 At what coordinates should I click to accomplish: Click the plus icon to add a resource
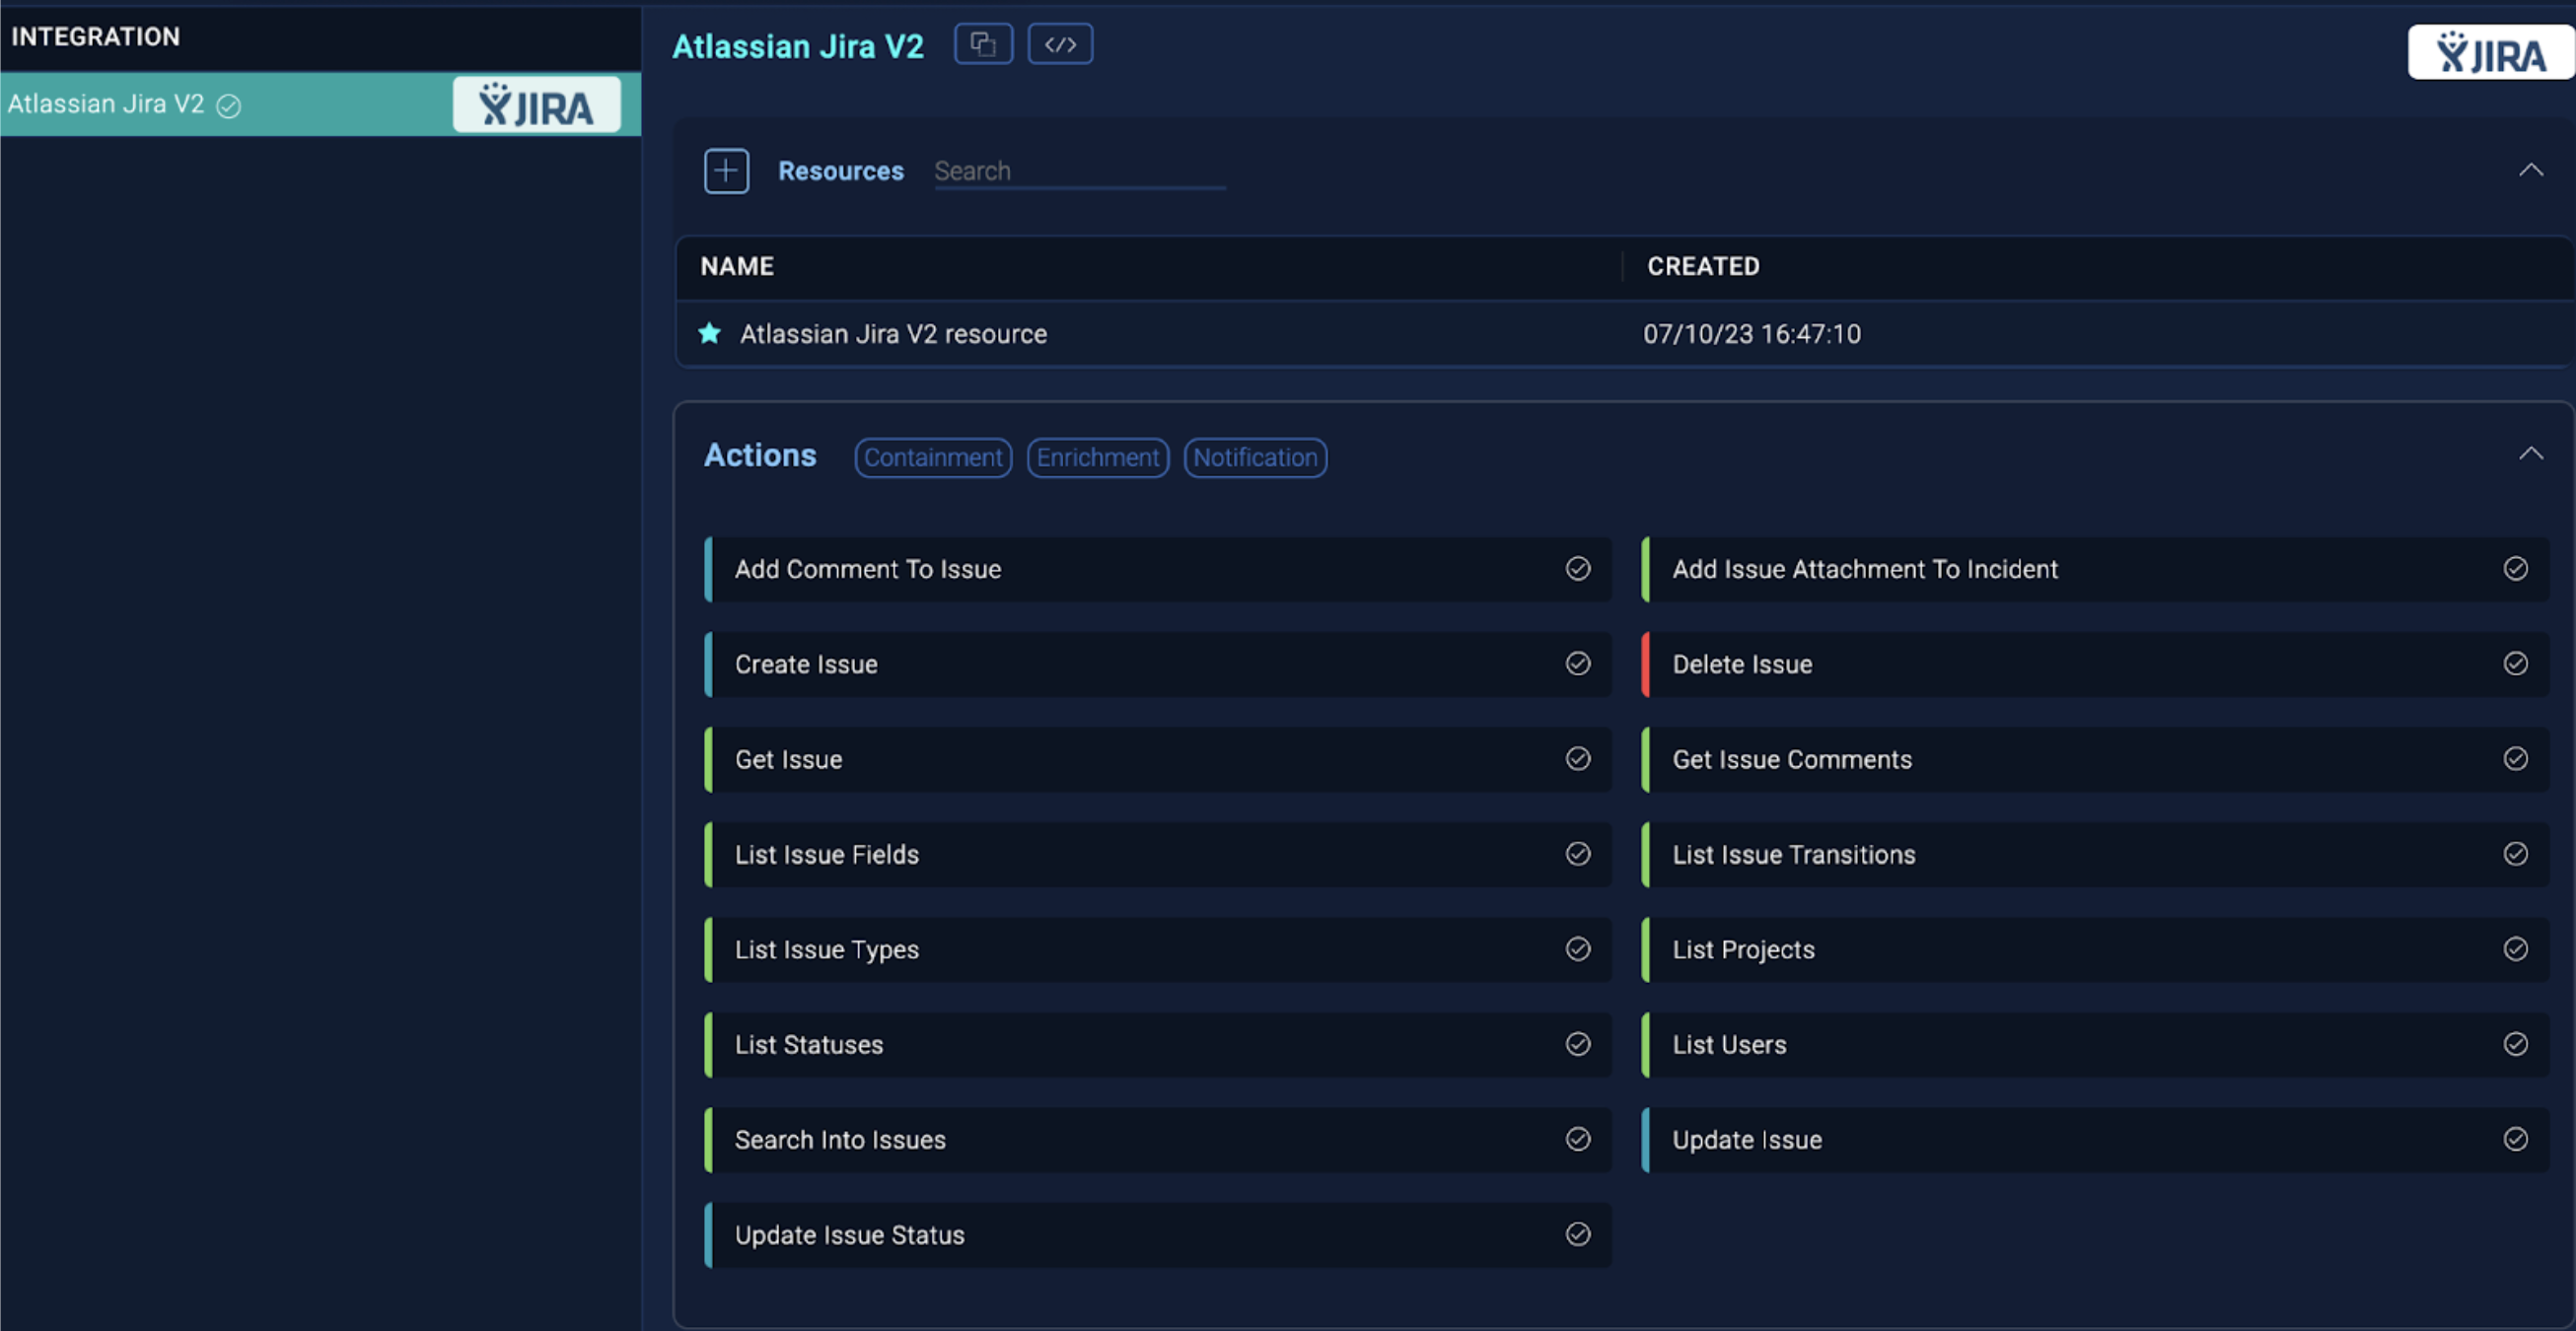[x=726, y=170]
